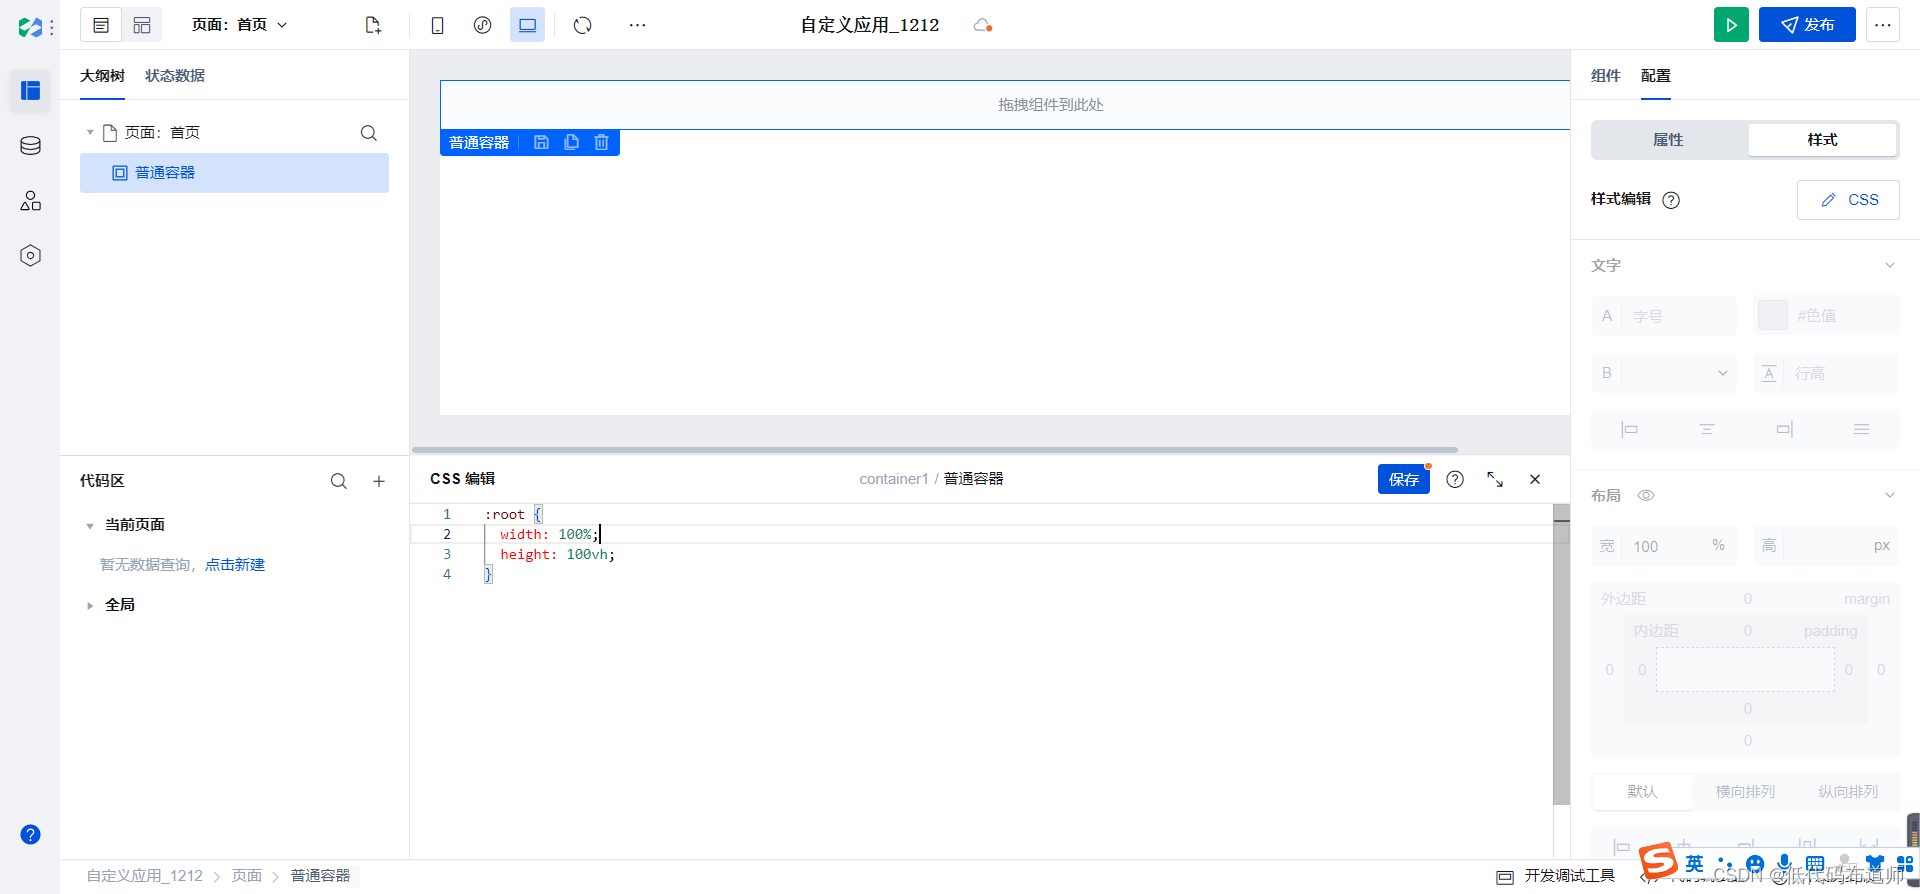Toggle the 布局 eye visibility icon

click(x=1646, y=495)
